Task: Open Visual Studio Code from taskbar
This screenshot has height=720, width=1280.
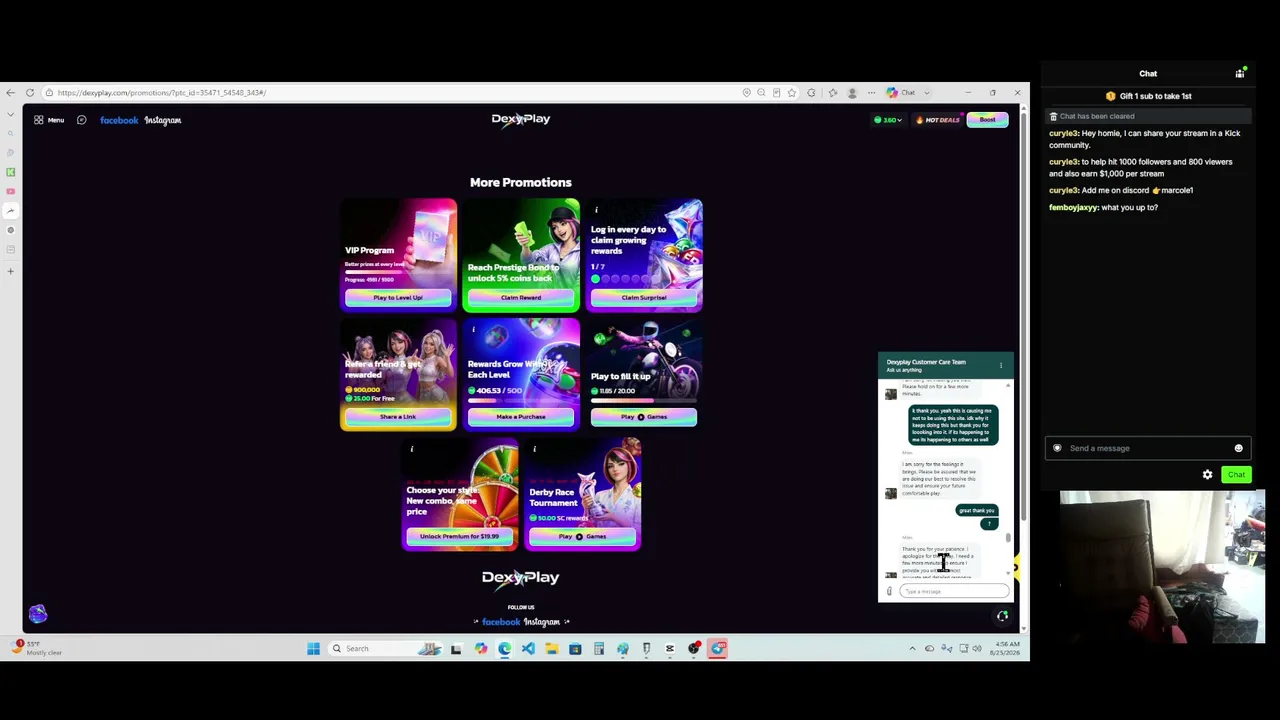Action: [x=528, y=649]
